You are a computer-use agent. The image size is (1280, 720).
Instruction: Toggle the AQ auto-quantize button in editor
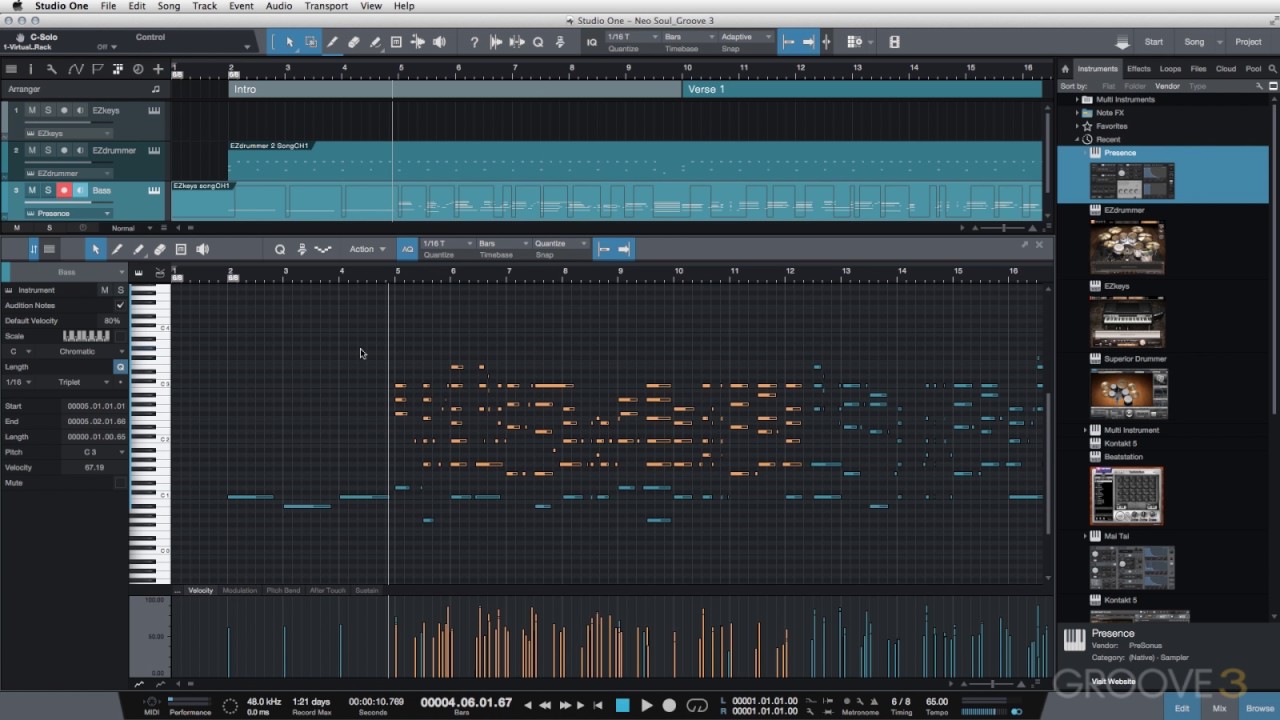[x=407, y=249]
